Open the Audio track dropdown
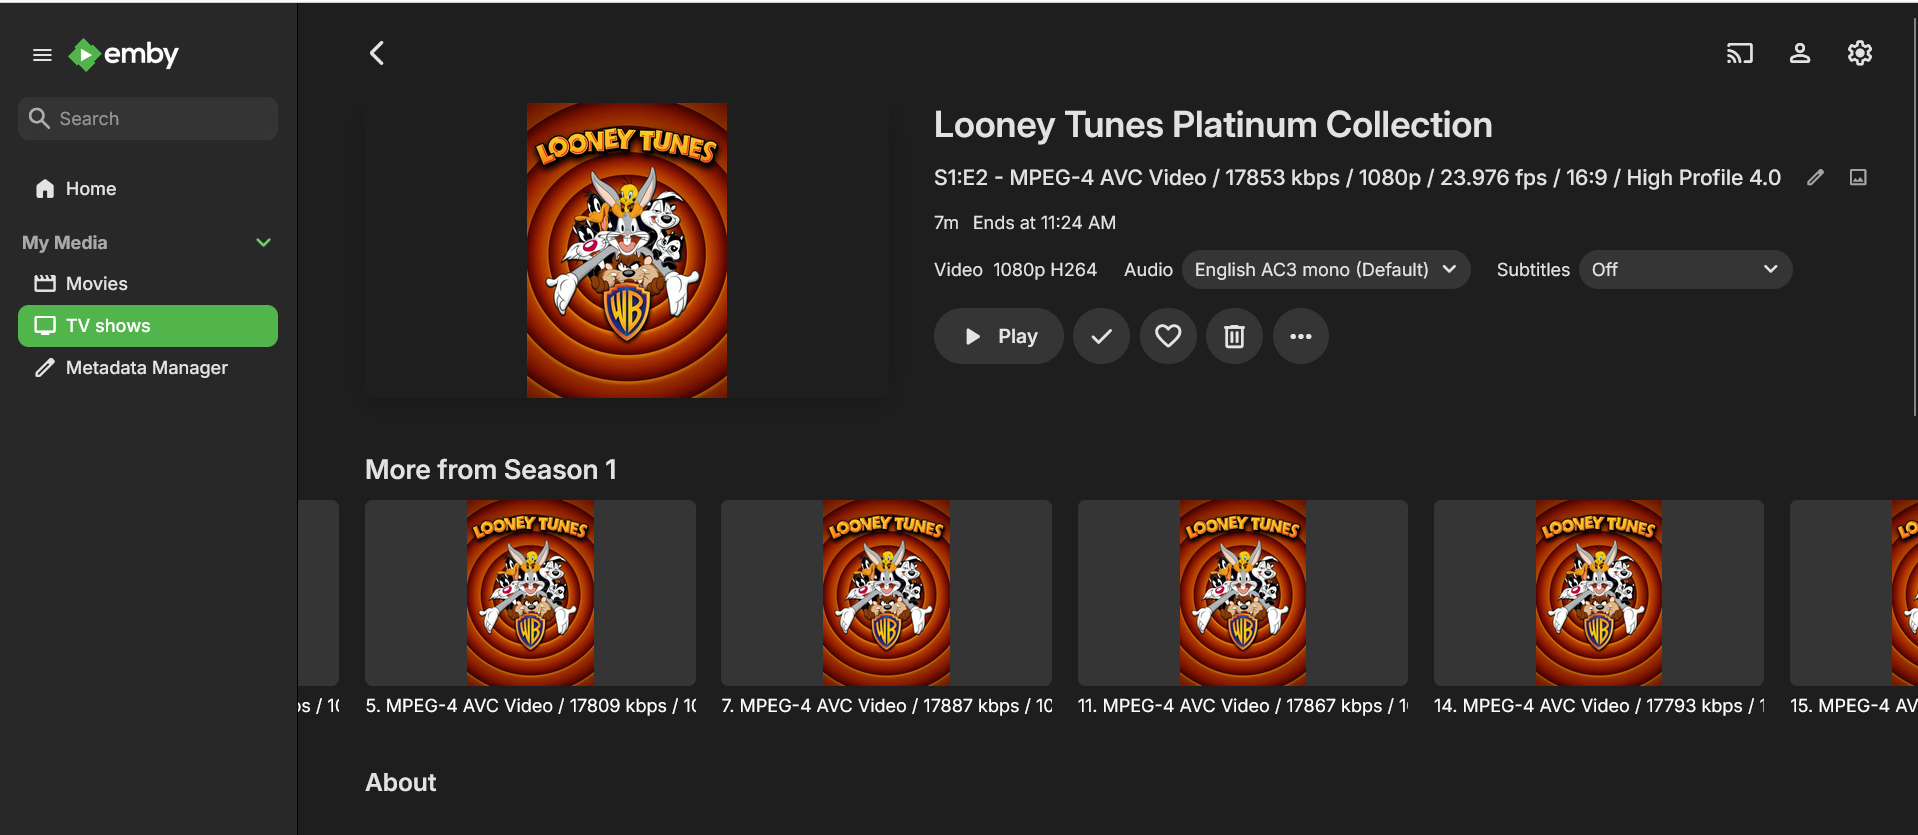Viewport: 1918px width, 835px height. coord(1326,270)
